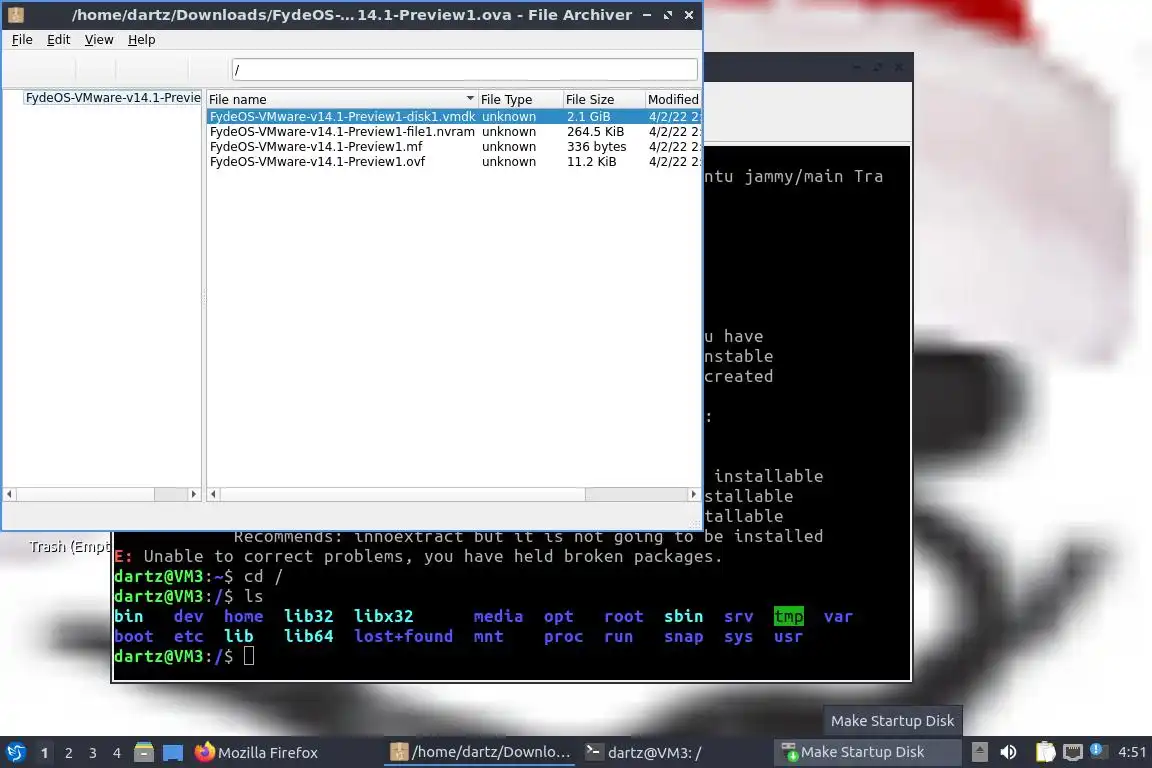Click the file list scrollbar left arrow
Viewport: 1152px width, 768px height.
[213, 495]
